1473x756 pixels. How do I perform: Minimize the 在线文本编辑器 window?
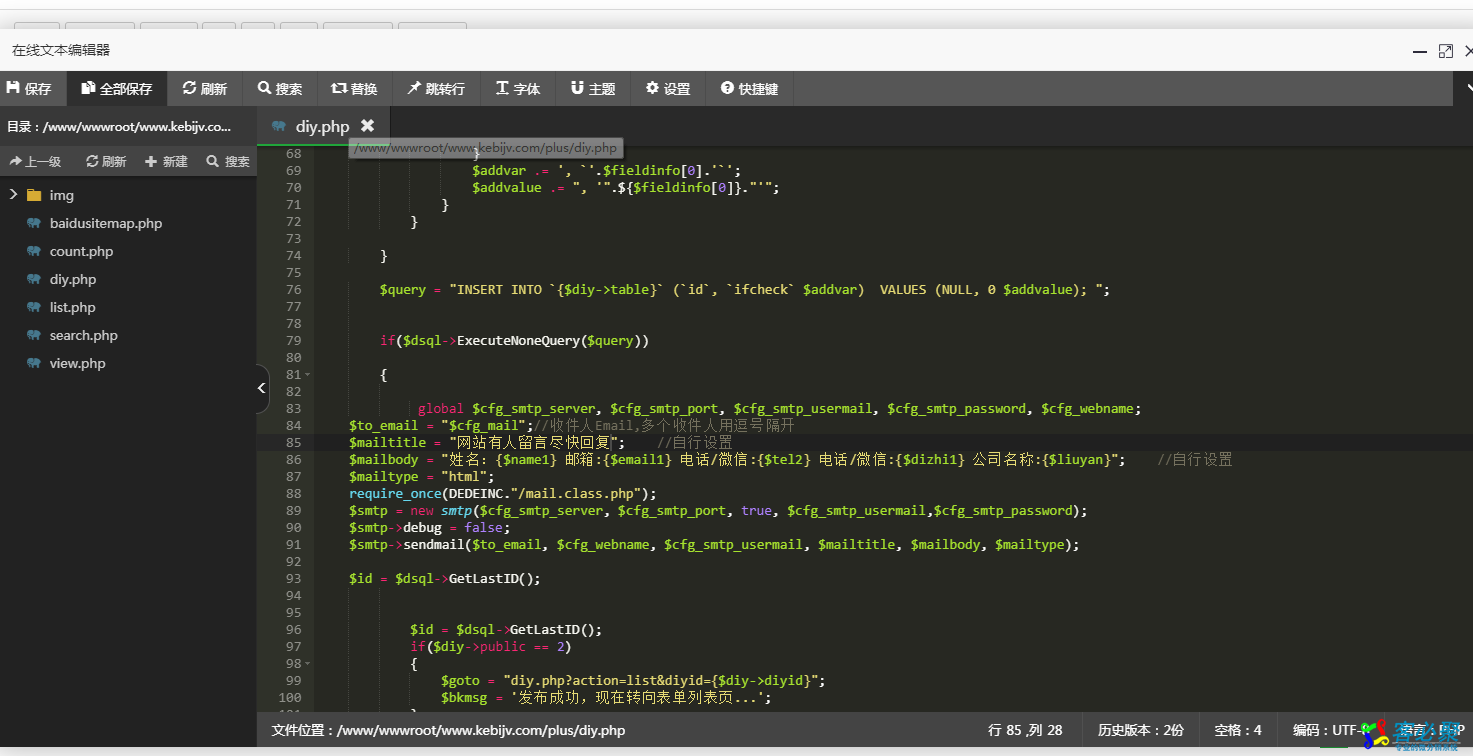coord(1419,51)
